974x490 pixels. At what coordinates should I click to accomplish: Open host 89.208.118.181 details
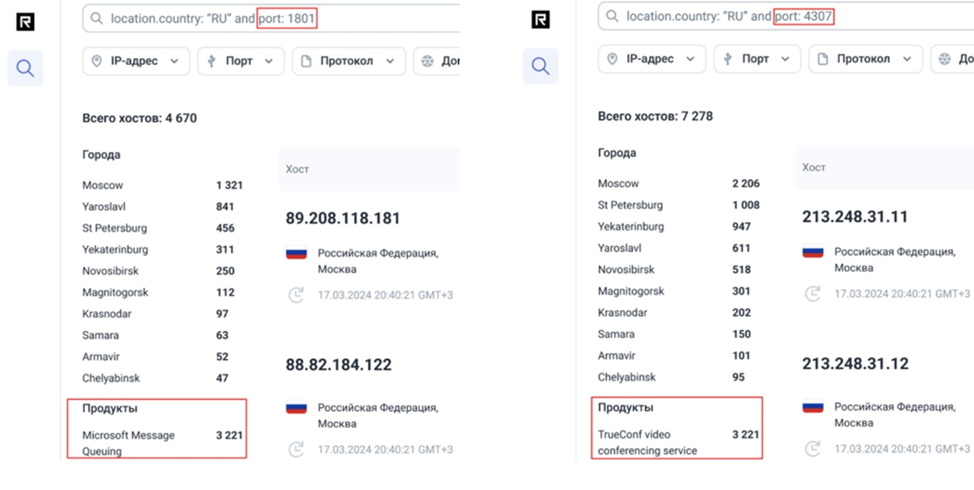coord(344,218)
